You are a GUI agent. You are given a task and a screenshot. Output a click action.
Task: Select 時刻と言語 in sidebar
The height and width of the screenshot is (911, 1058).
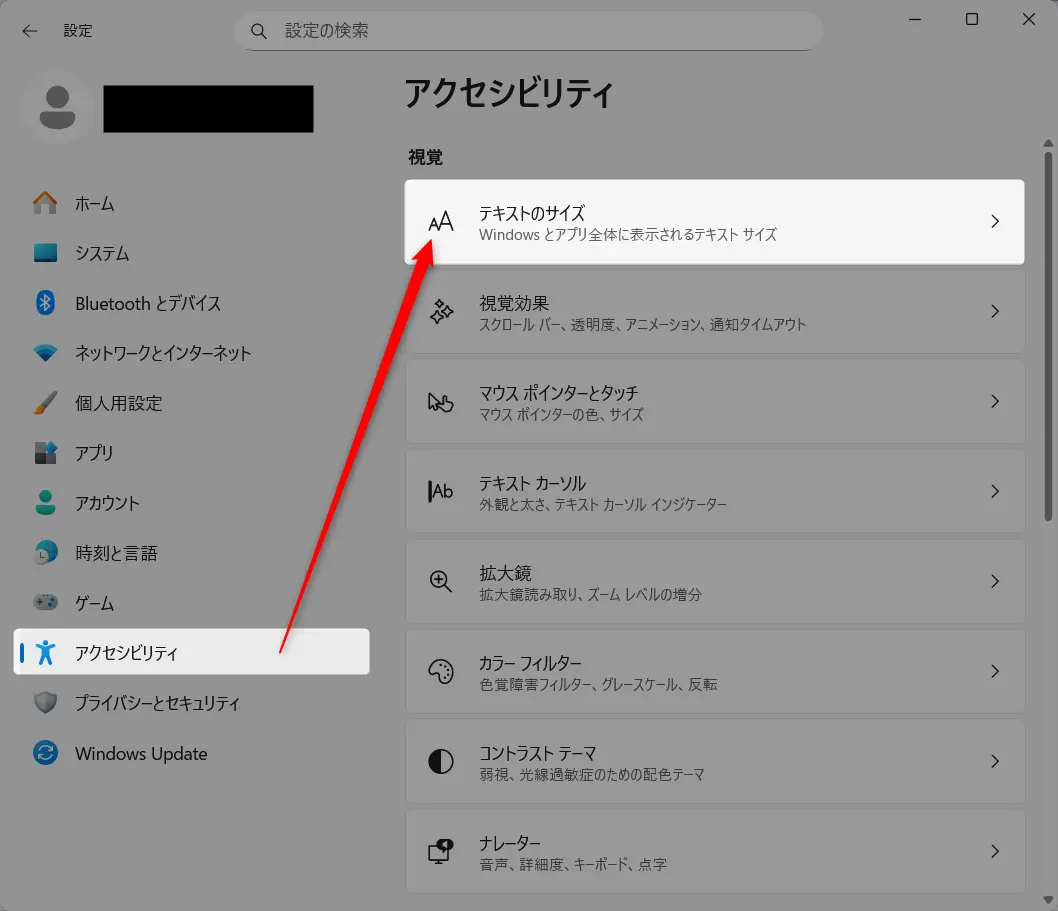tap(191, 553)
